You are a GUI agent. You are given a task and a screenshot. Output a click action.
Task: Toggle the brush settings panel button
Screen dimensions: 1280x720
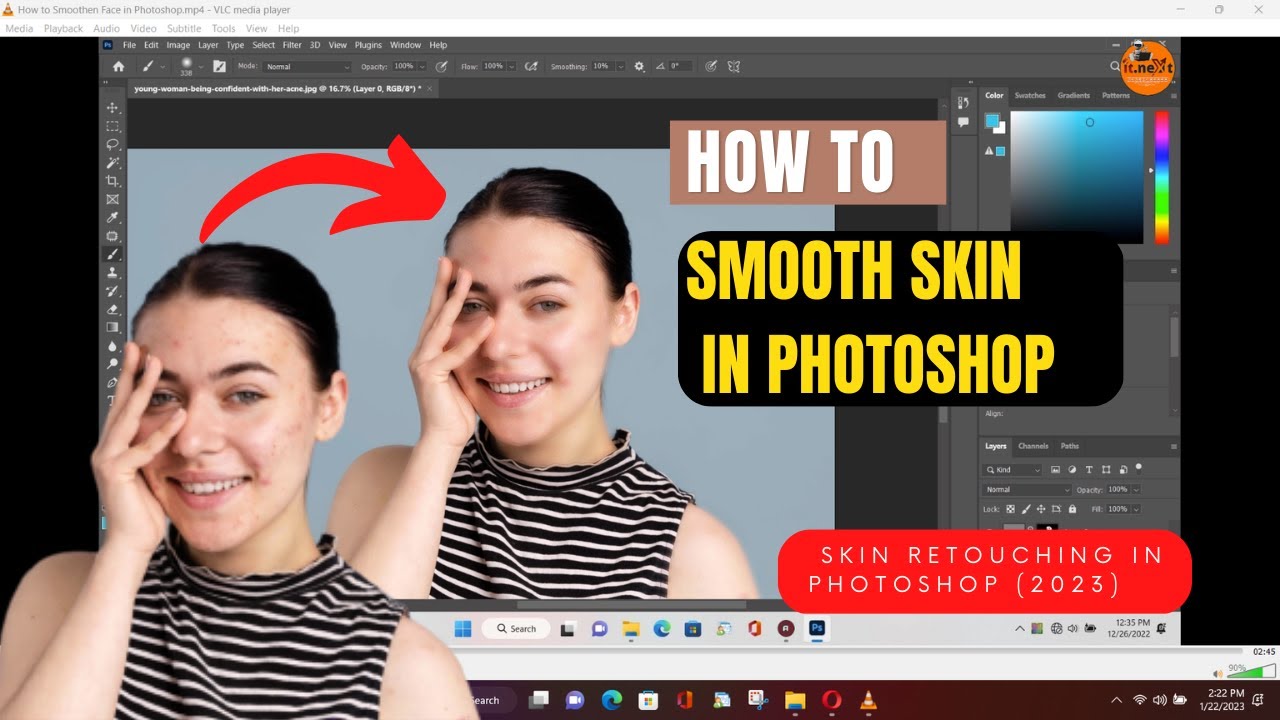[x=219, y=66]
